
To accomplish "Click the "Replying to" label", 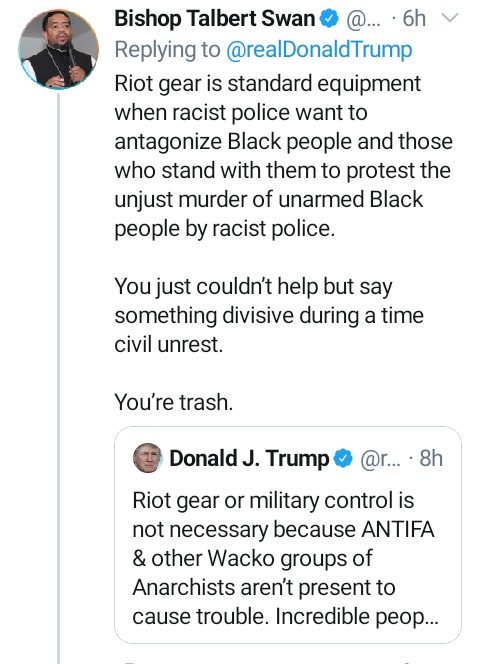I will pos(167,50).
